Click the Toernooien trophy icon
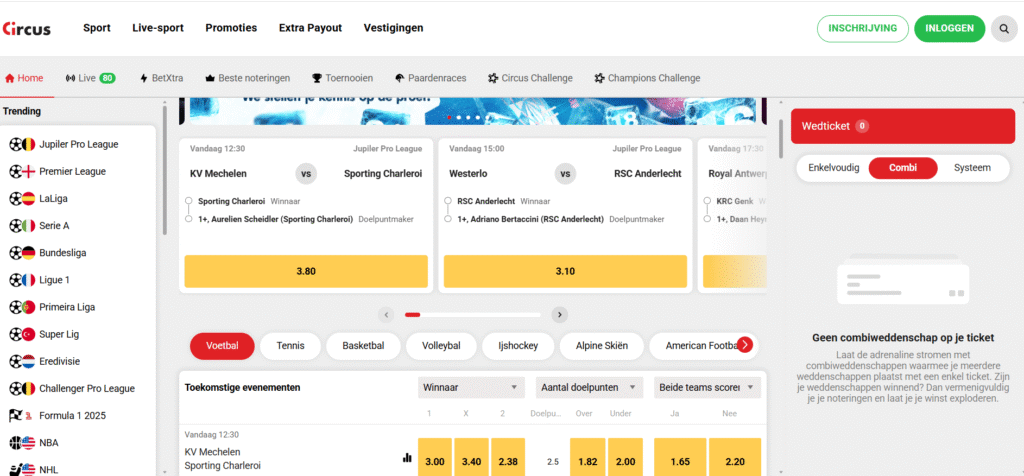Image resolution: width=1024 pixels, height=476 pixels. (317, 78)
